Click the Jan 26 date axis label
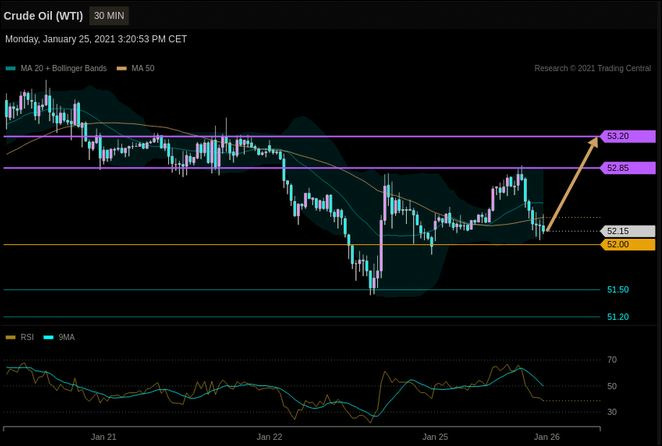The height and width of the screenshot is (446, 662). [547, 437]
